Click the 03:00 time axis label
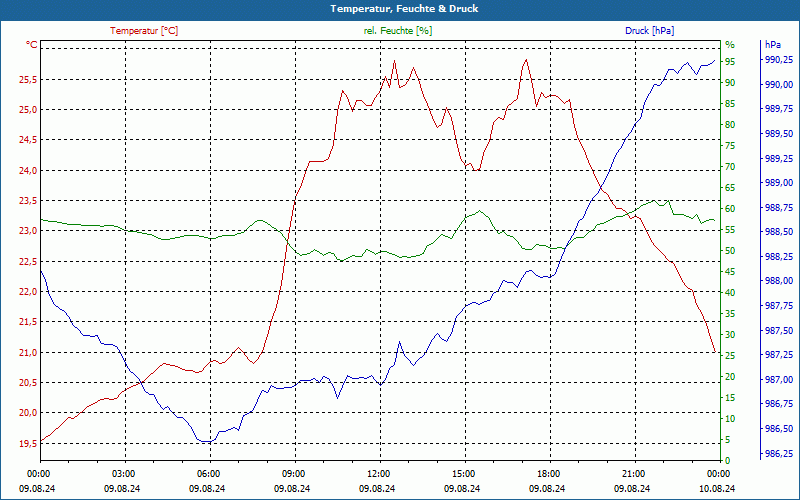Image resolution: width=800 pixels, height=500 pixels. click(x=123, y=473)
